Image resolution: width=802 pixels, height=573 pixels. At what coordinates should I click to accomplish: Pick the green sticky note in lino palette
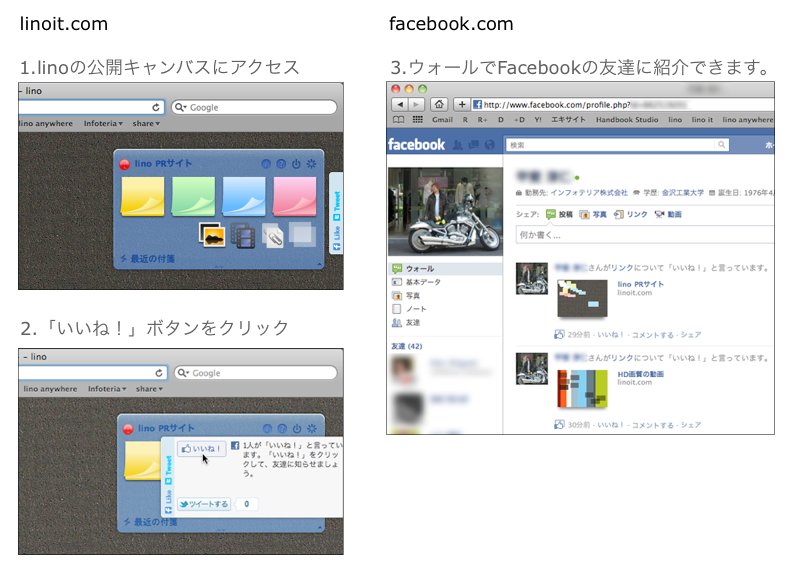193,196
